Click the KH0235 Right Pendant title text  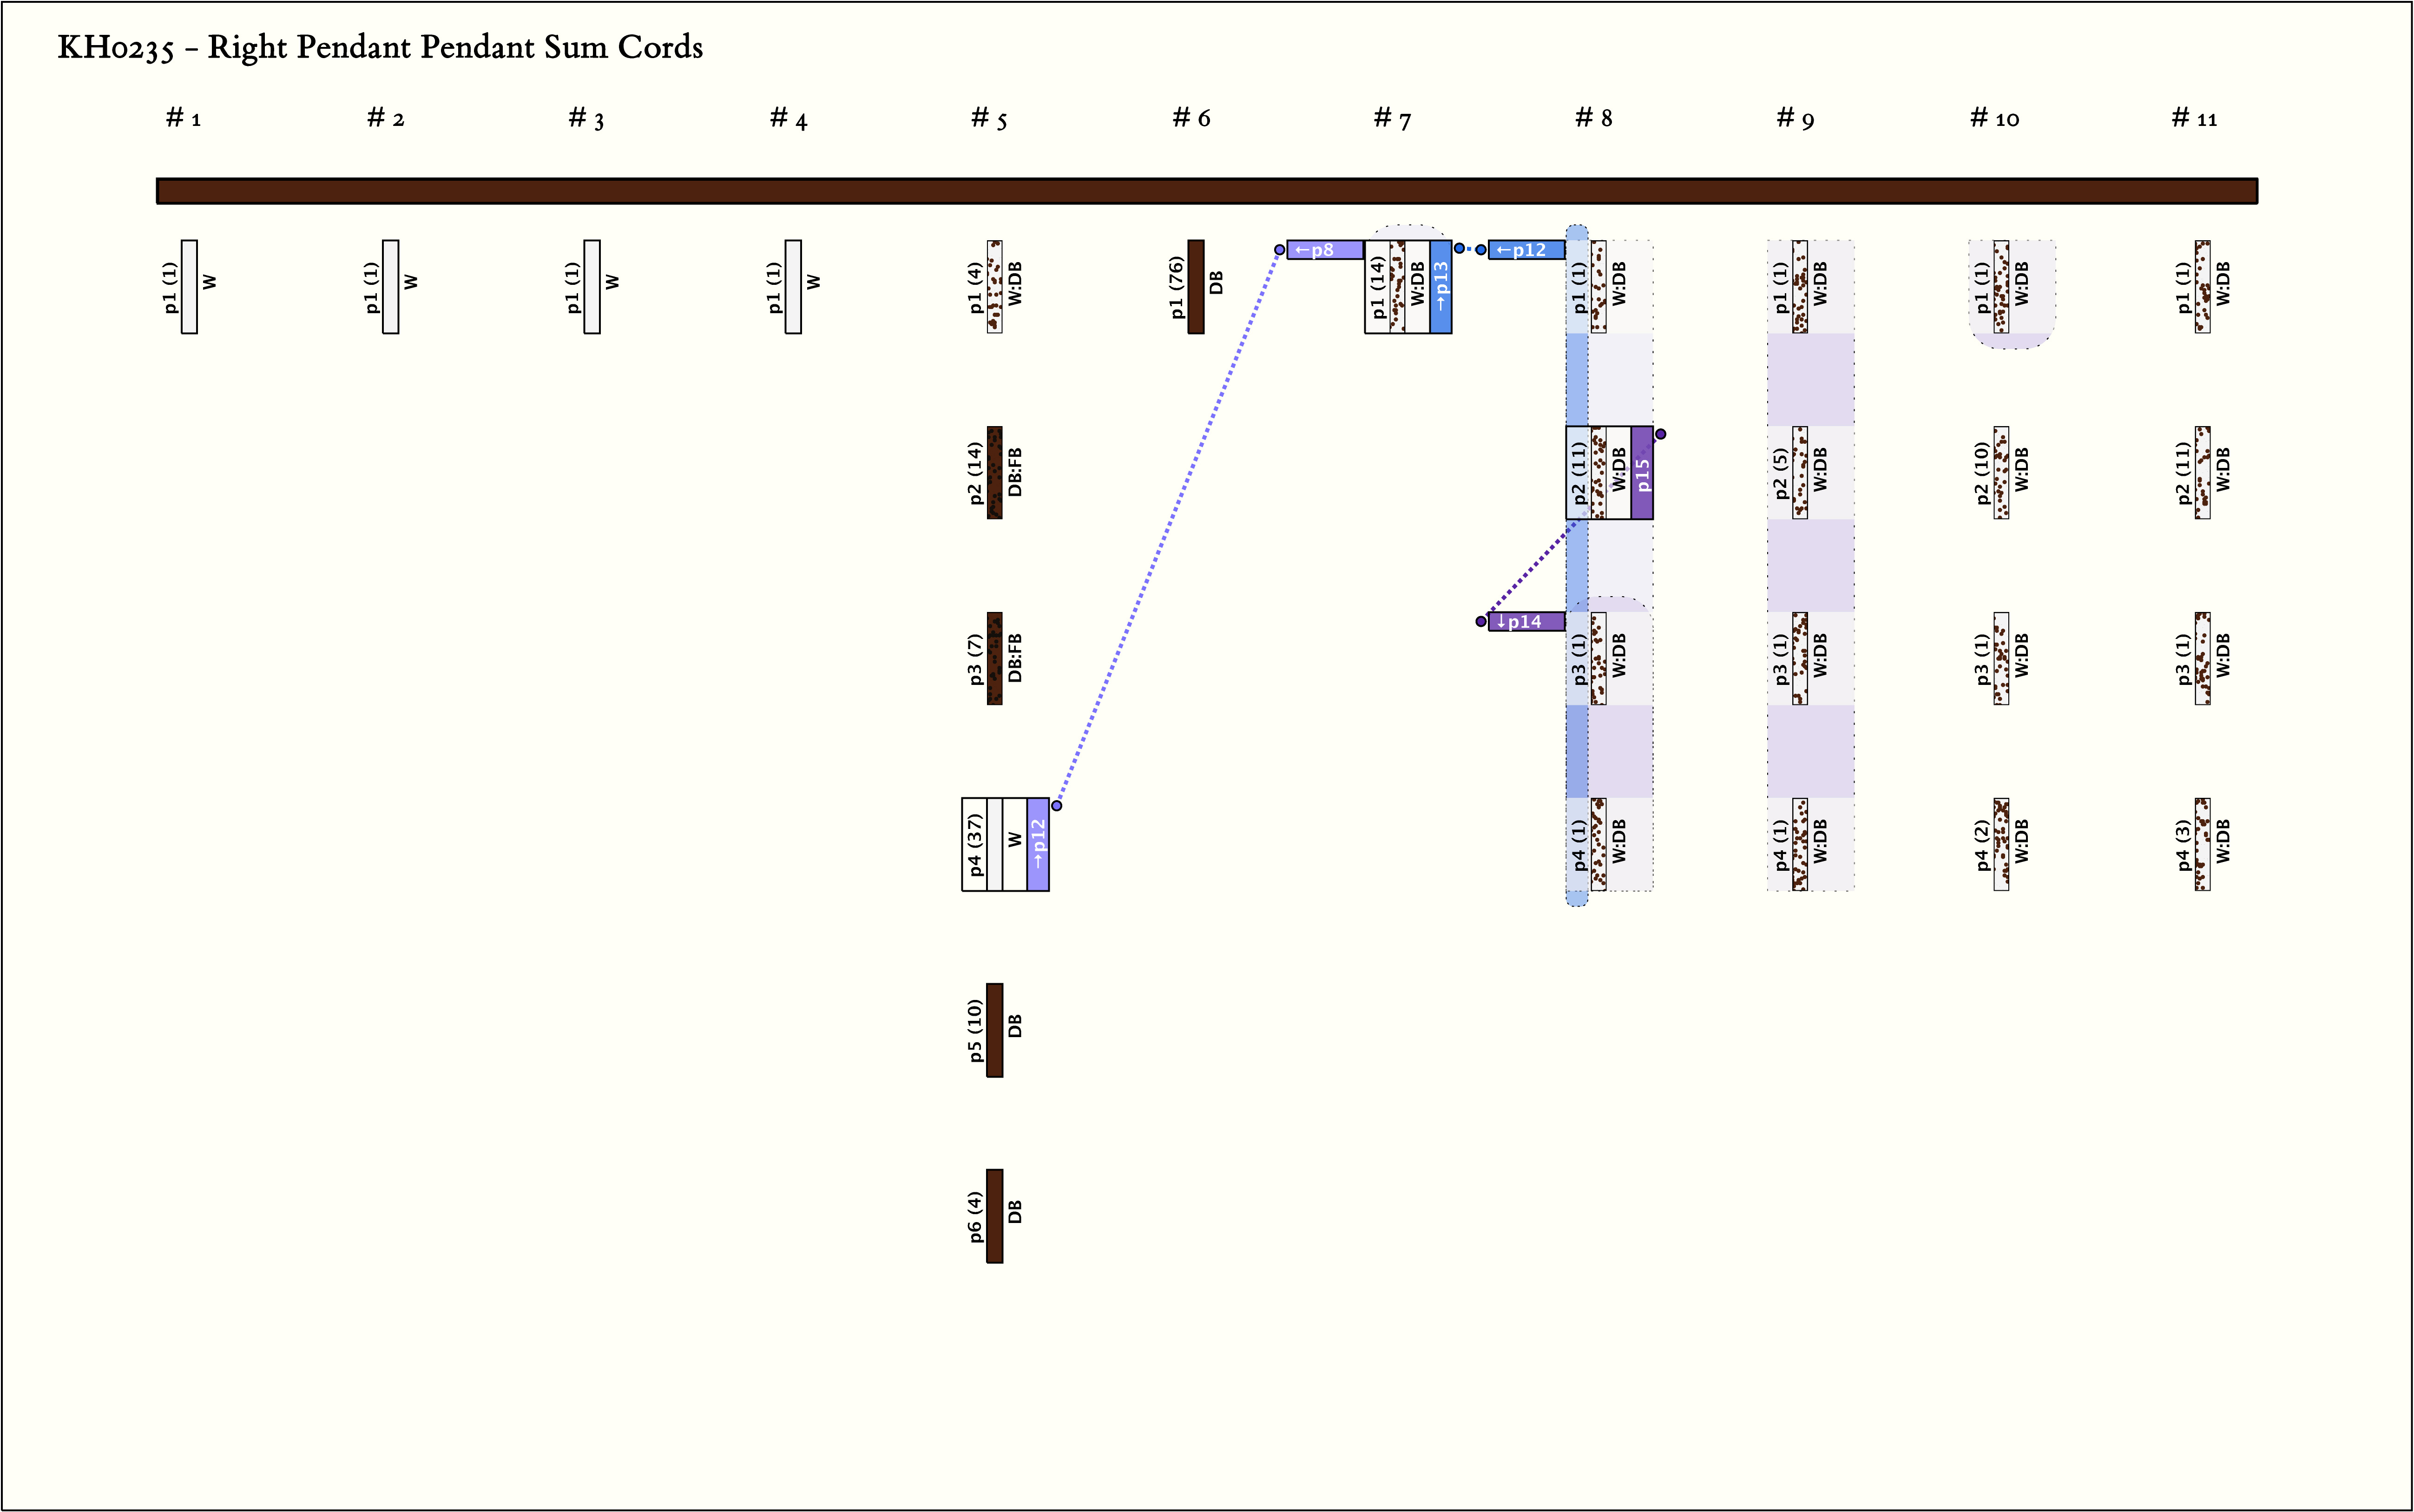point(380,47)
